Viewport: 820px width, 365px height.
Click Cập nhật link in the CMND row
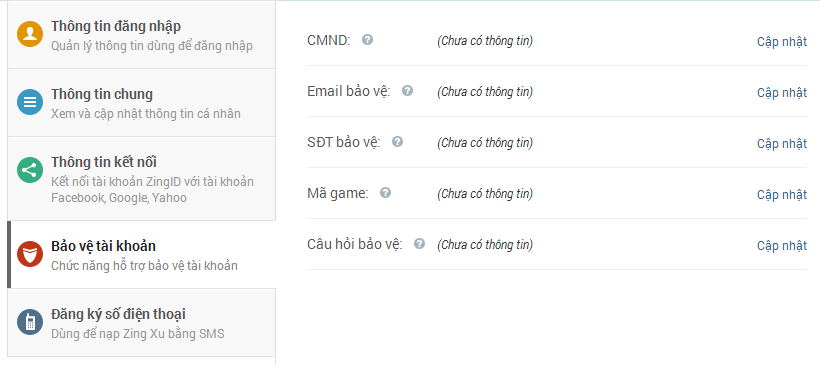(782, 42)
